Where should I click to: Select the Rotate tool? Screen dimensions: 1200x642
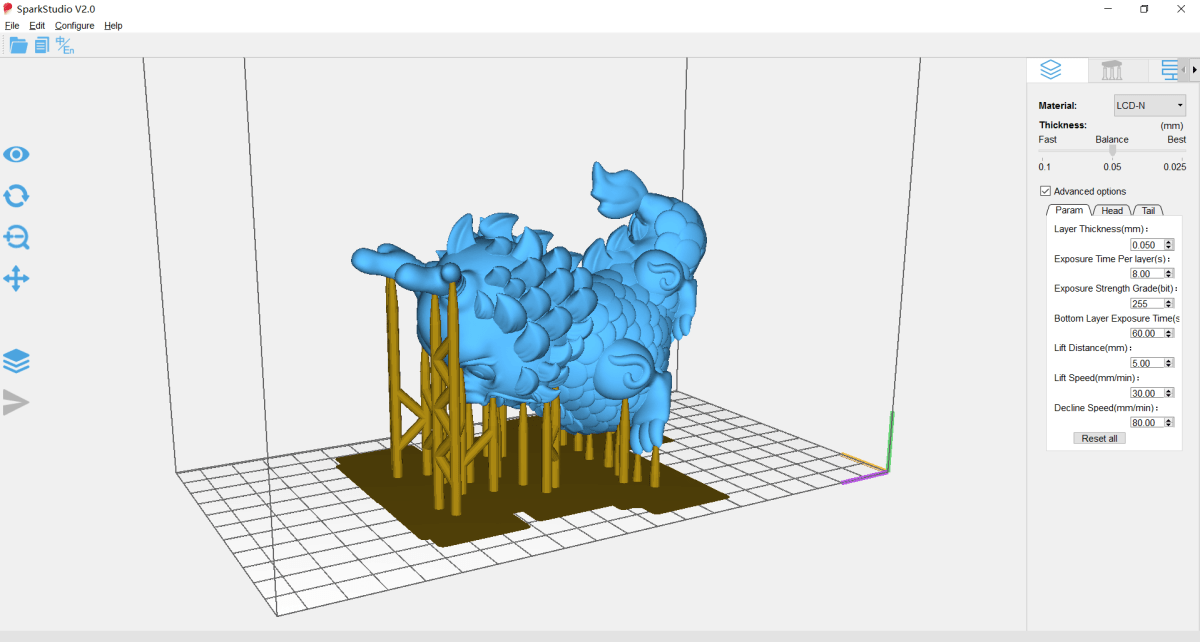[16, 196]
